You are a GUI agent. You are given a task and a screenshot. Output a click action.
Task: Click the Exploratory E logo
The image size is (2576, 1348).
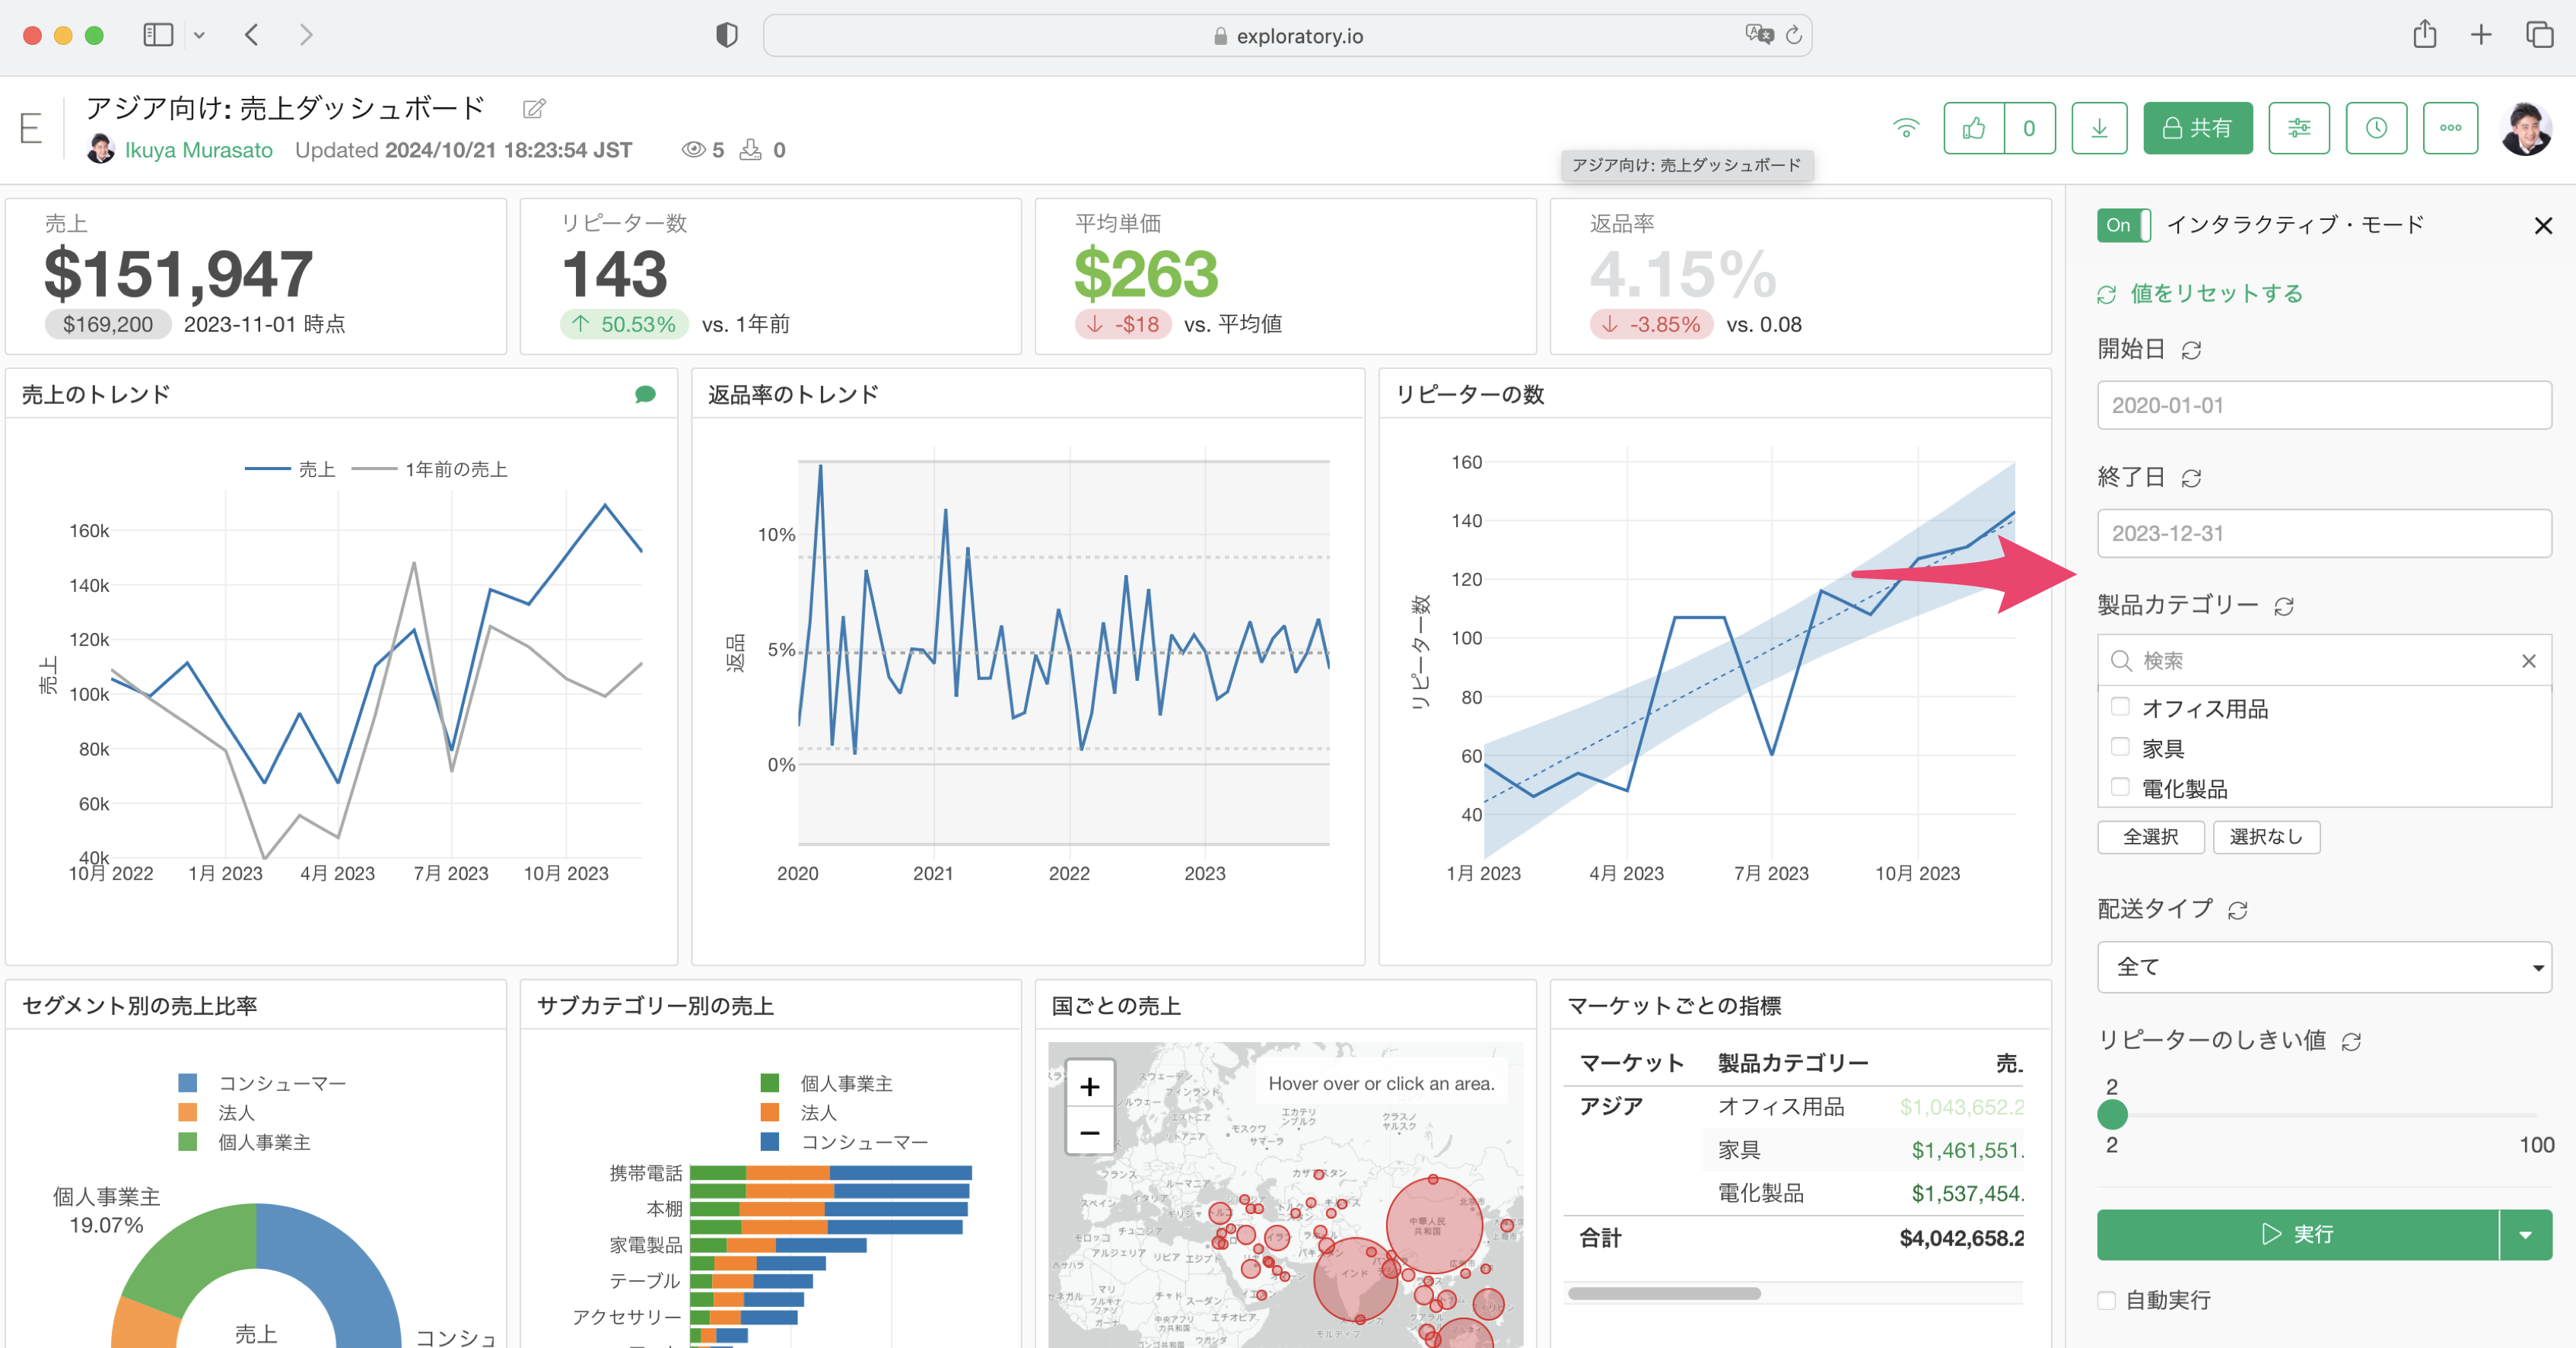click(x=31, y=129)
